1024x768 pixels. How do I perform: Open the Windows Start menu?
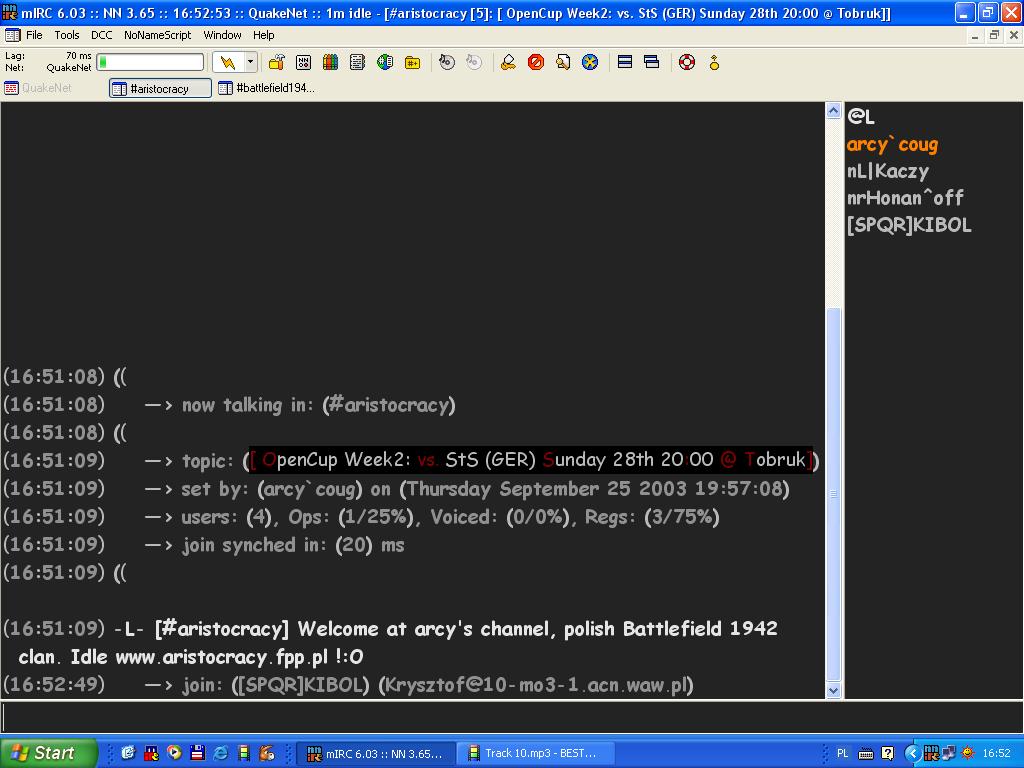tap(48, 753)
